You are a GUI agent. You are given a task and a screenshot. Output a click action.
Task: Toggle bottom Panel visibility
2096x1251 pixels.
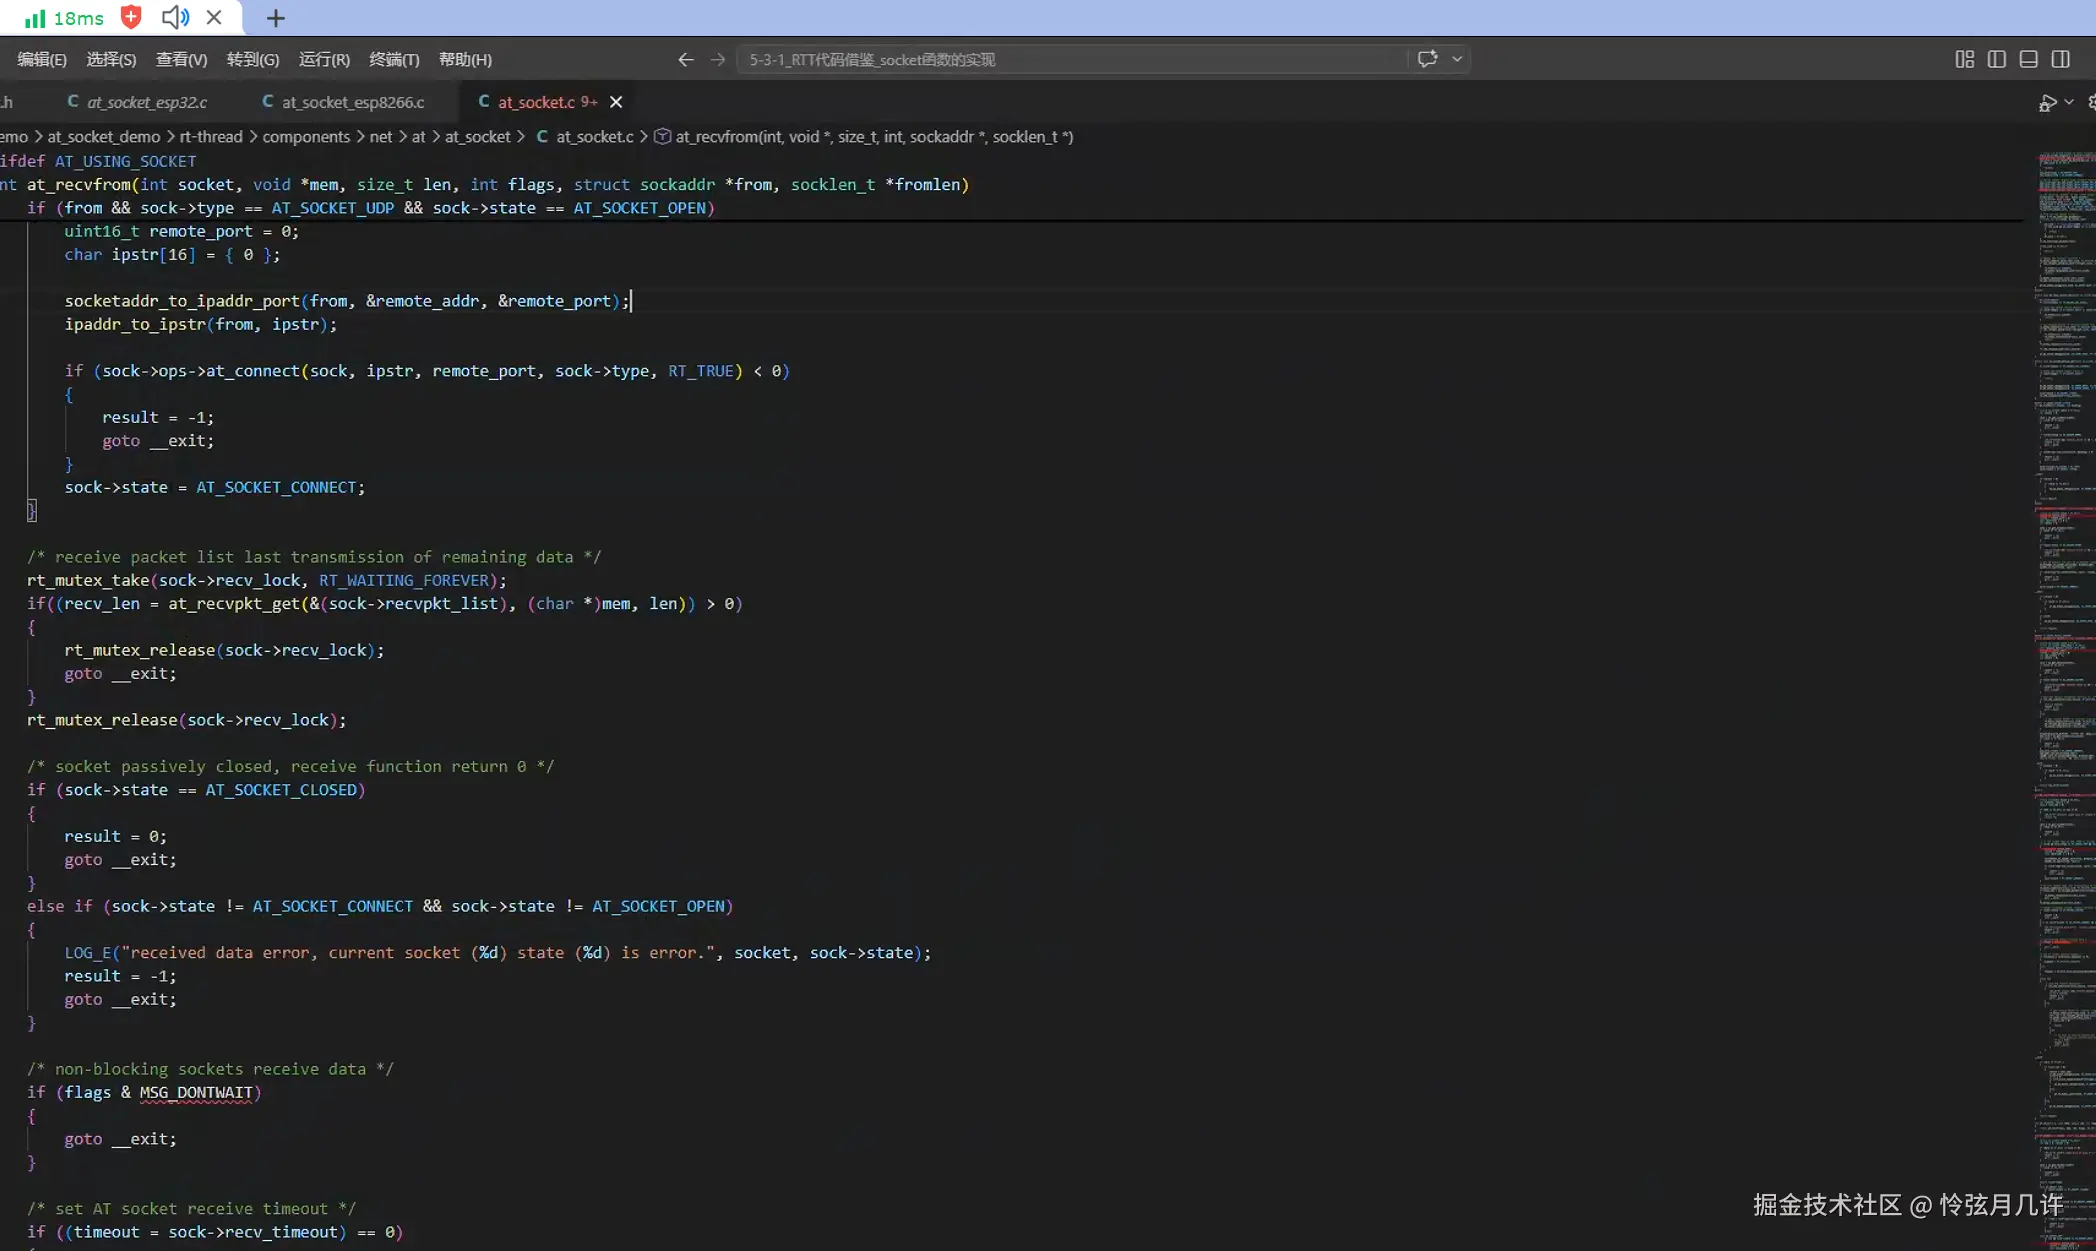click(2028, 59)
